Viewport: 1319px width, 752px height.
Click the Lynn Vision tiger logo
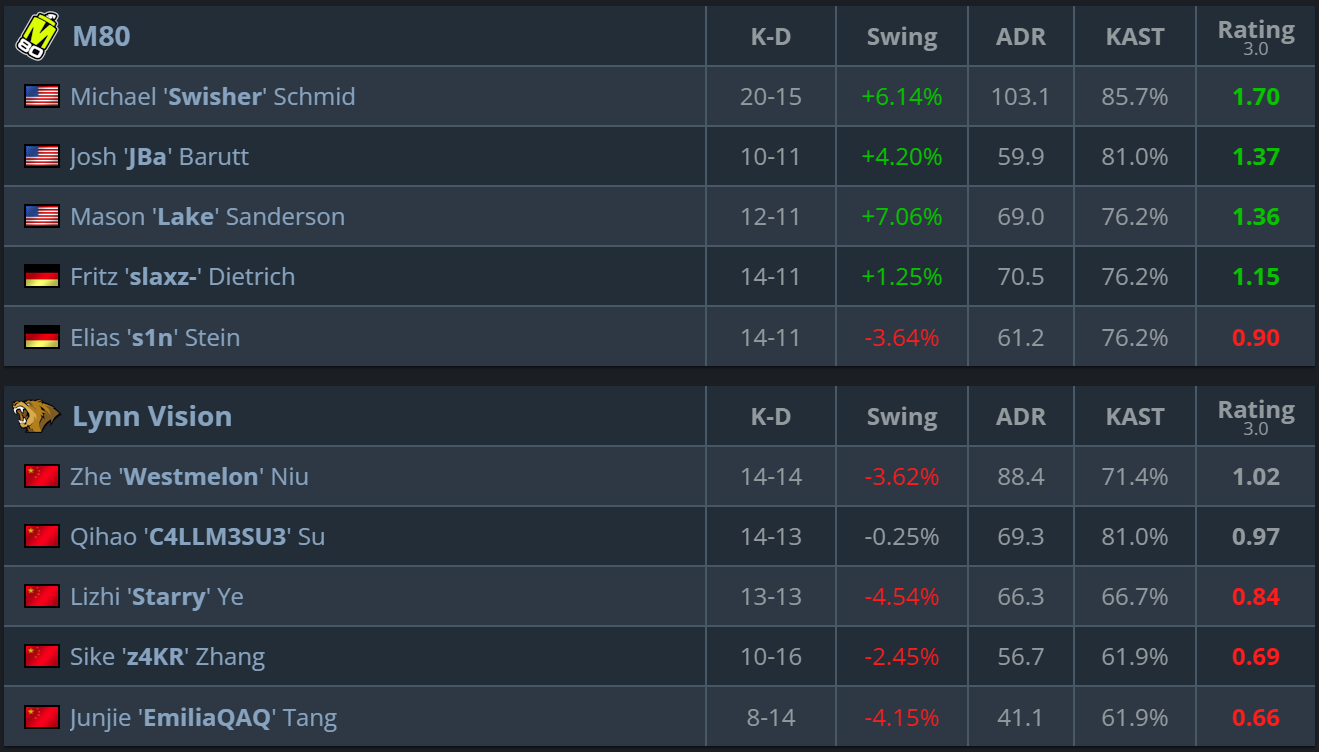click(x=36, y=416)
